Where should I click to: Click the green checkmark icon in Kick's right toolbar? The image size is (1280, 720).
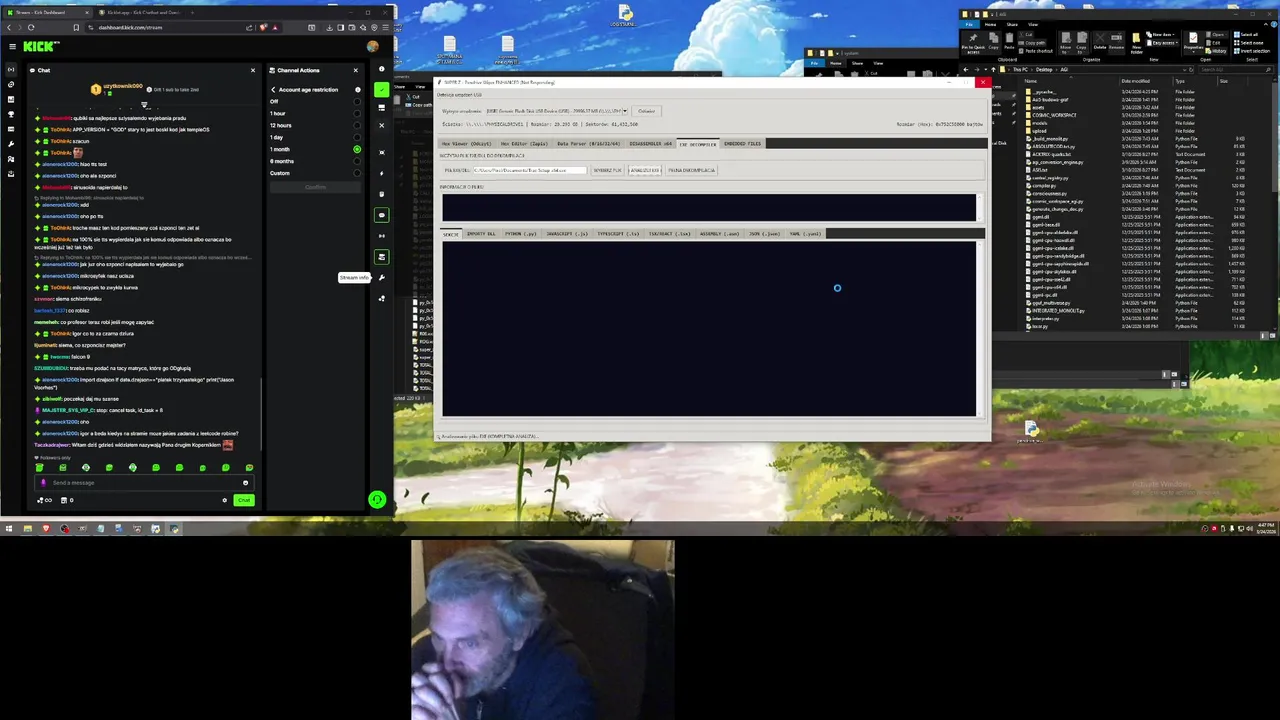click(x=381, y=89)
